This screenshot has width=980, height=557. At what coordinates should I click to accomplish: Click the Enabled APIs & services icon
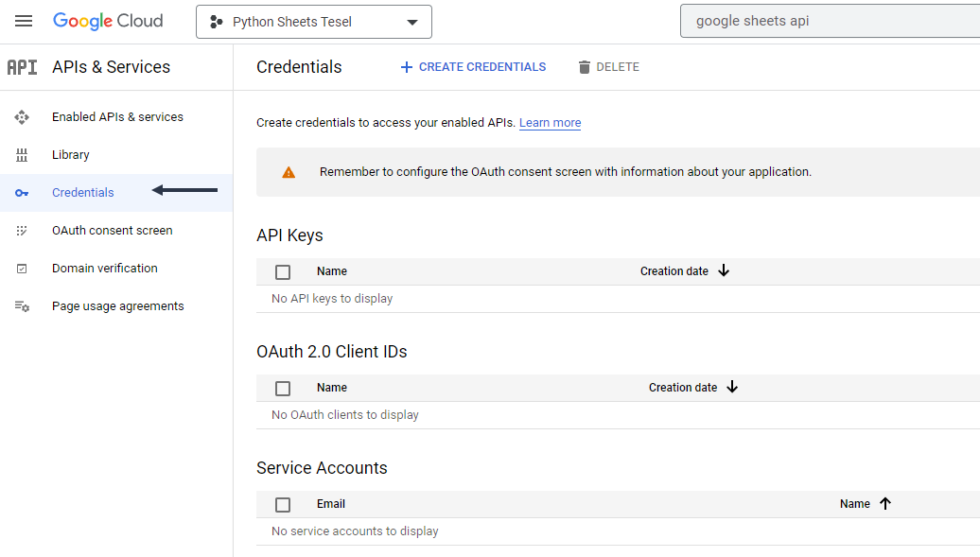coord(22,117)
